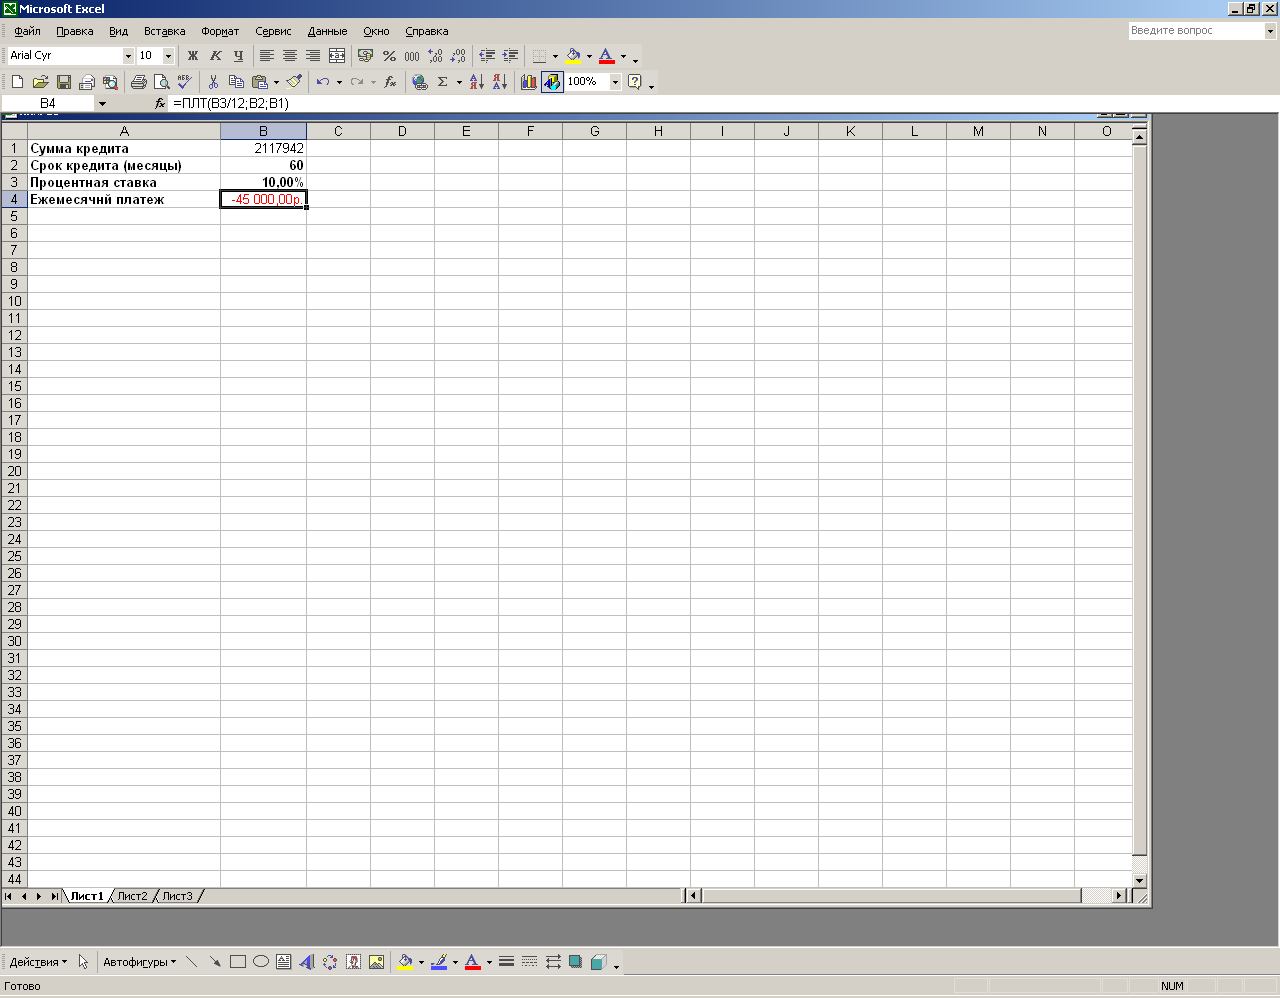Click column B header
This screenshot has width=1280, height=998.
[263, 131]
